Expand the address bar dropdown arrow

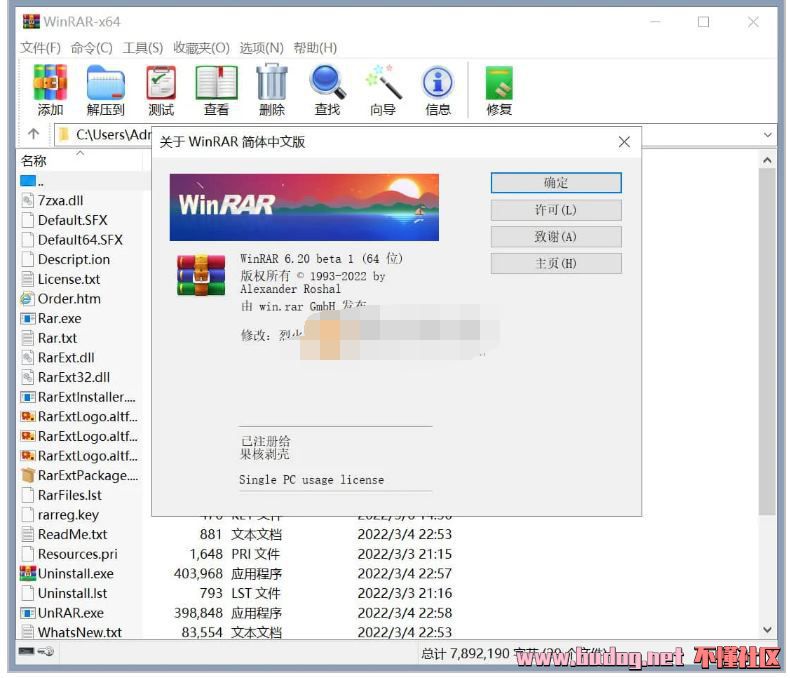click(x=767, y=135)
